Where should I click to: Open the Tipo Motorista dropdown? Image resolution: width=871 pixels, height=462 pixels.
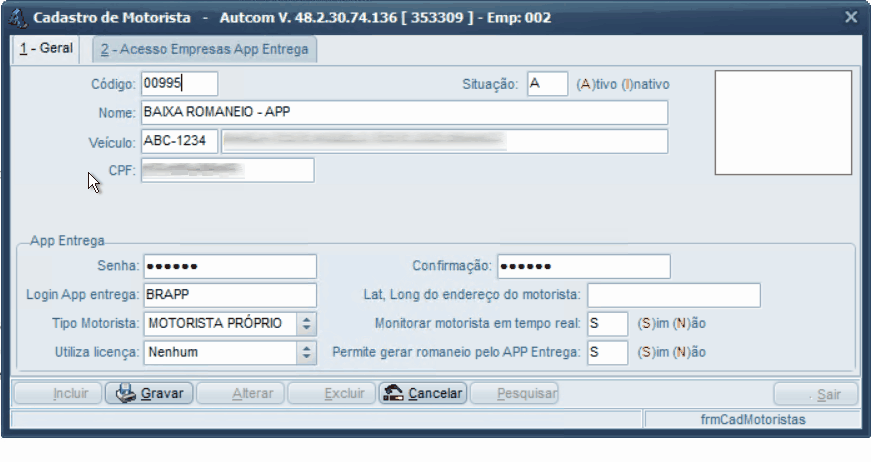(x=306, y=324)
